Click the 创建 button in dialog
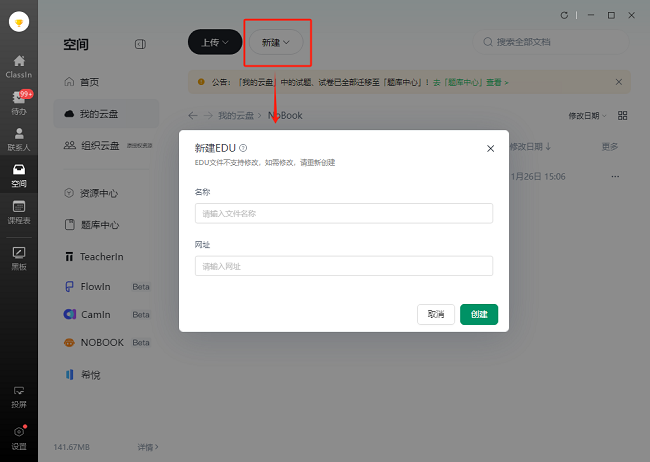Viewport: 650px width, 462px height. [479, 314]
